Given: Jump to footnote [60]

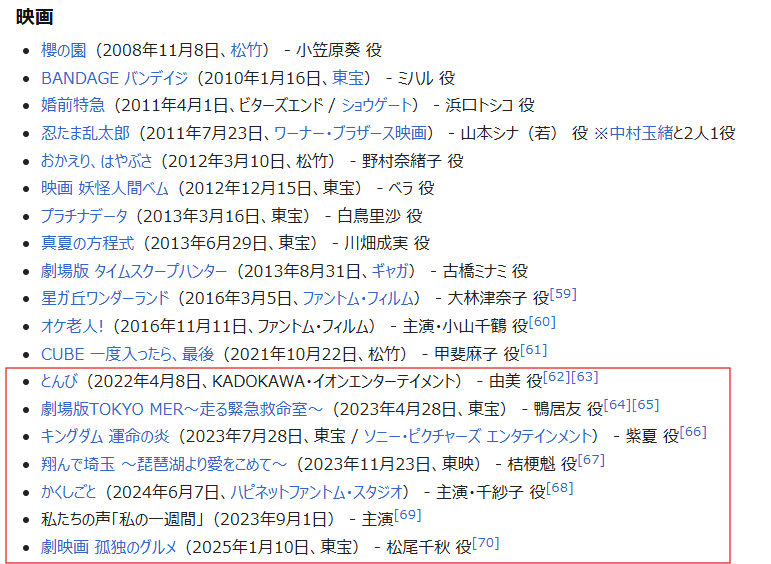Looking at the screenshot, I should pyautogui.click(x=542, y=322).
